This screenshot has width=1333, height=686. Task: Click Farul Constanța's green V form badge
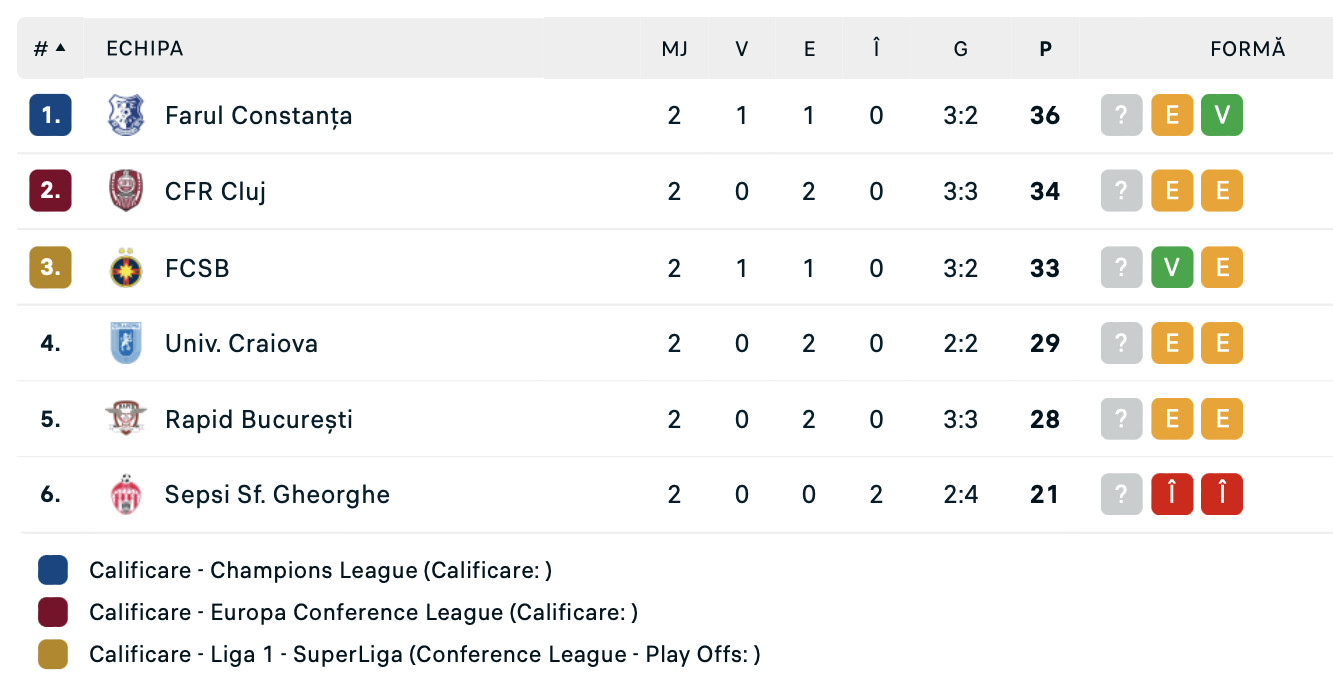click(x=1222, y=116)
